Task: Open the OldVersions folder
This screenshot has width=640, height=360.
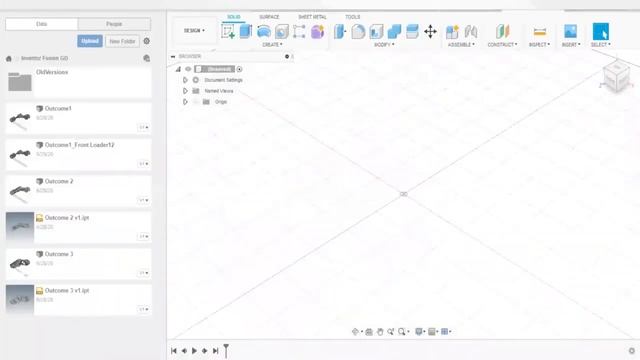Action: 78,82
